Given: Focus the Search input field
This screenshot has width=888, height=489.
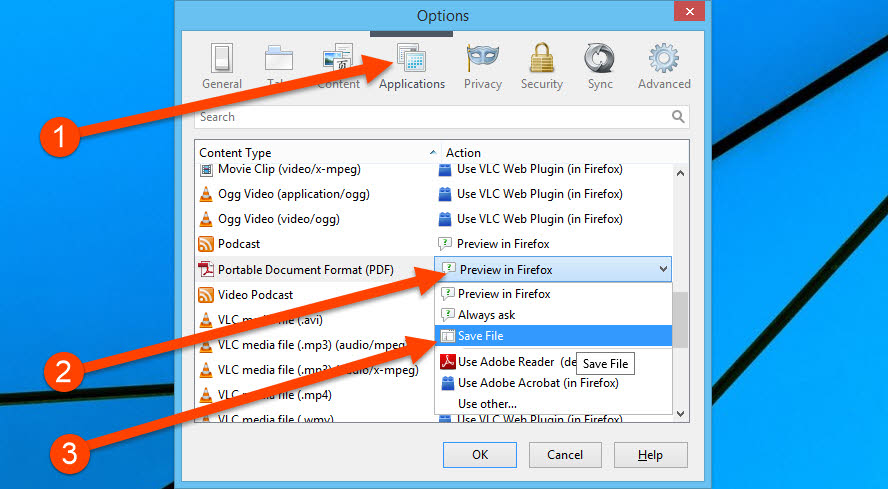Looking at the screenshot, I should click(442, 117).
